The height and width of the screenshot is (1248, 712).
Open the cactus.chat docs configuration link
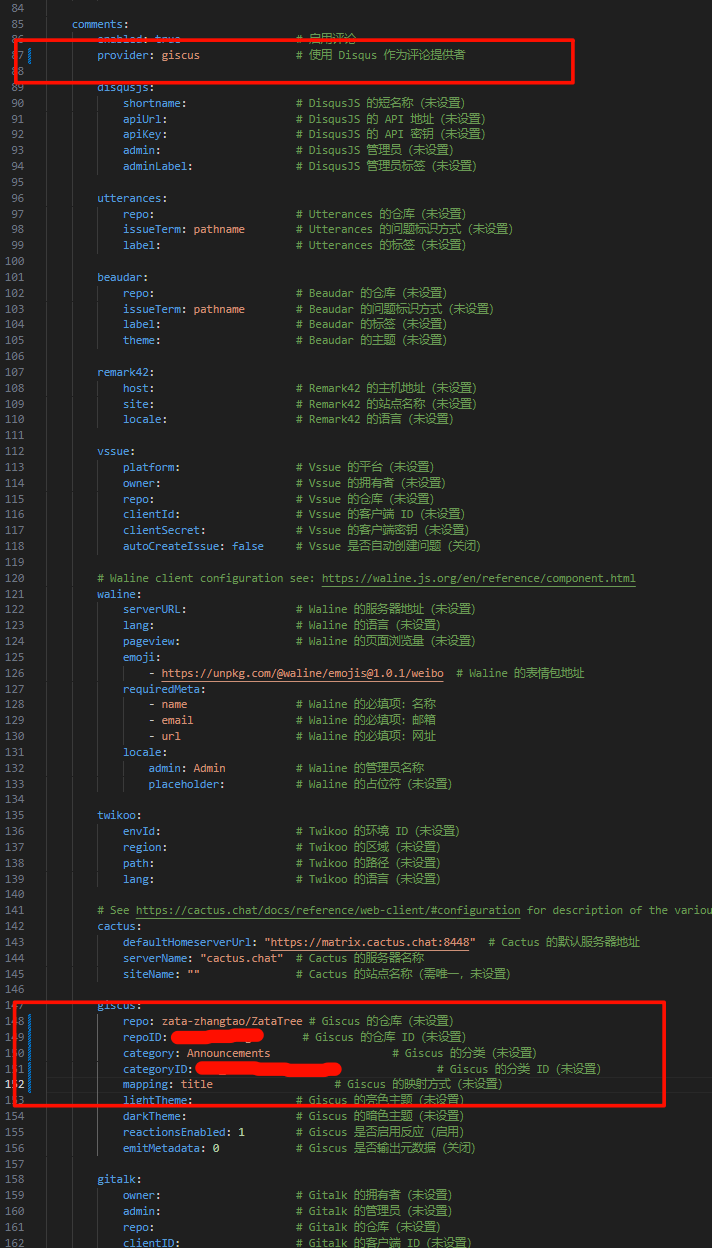(x=328, y=910)
